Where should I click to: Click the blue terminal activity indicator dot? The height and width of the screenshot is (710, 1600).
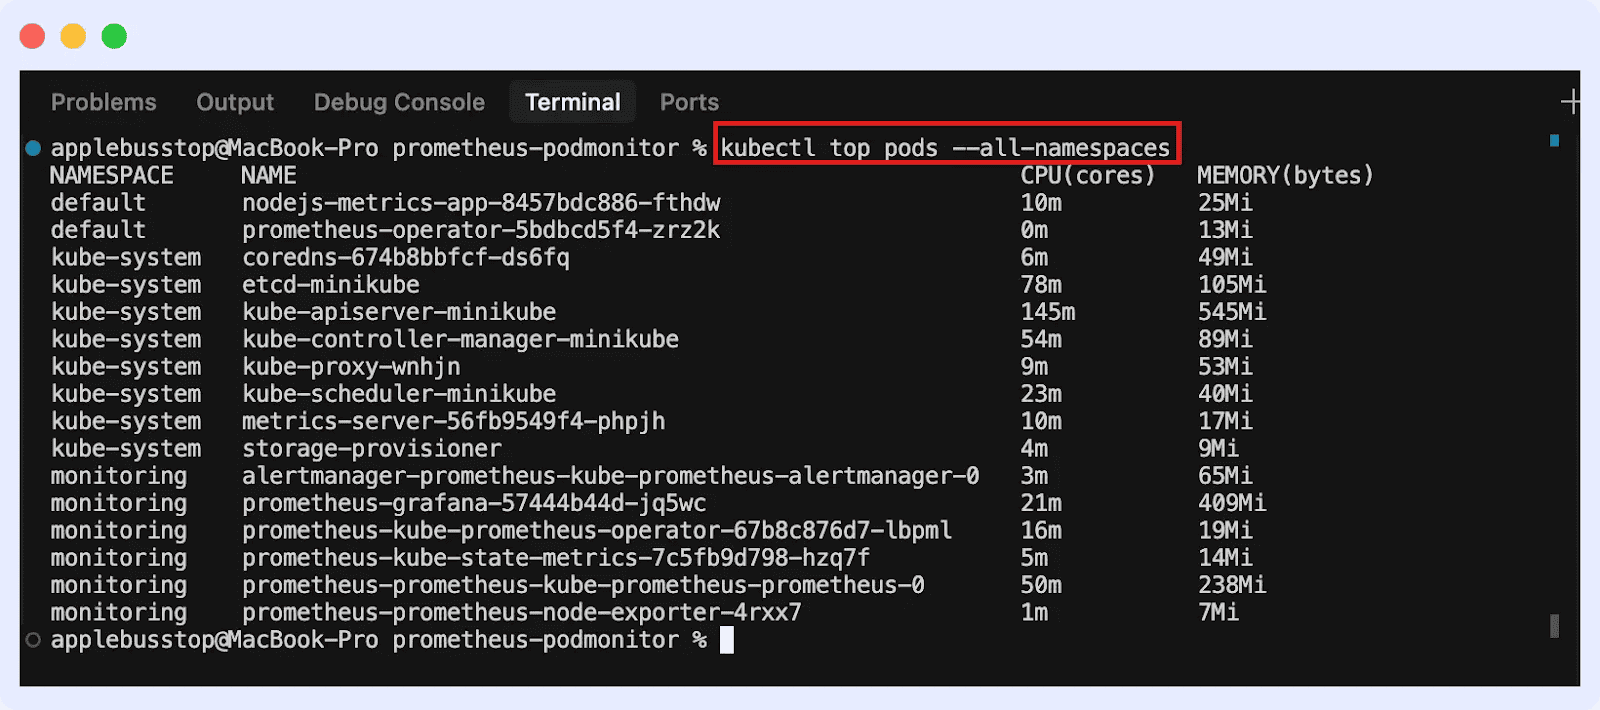pyautogui.click(x=32, y=146)
